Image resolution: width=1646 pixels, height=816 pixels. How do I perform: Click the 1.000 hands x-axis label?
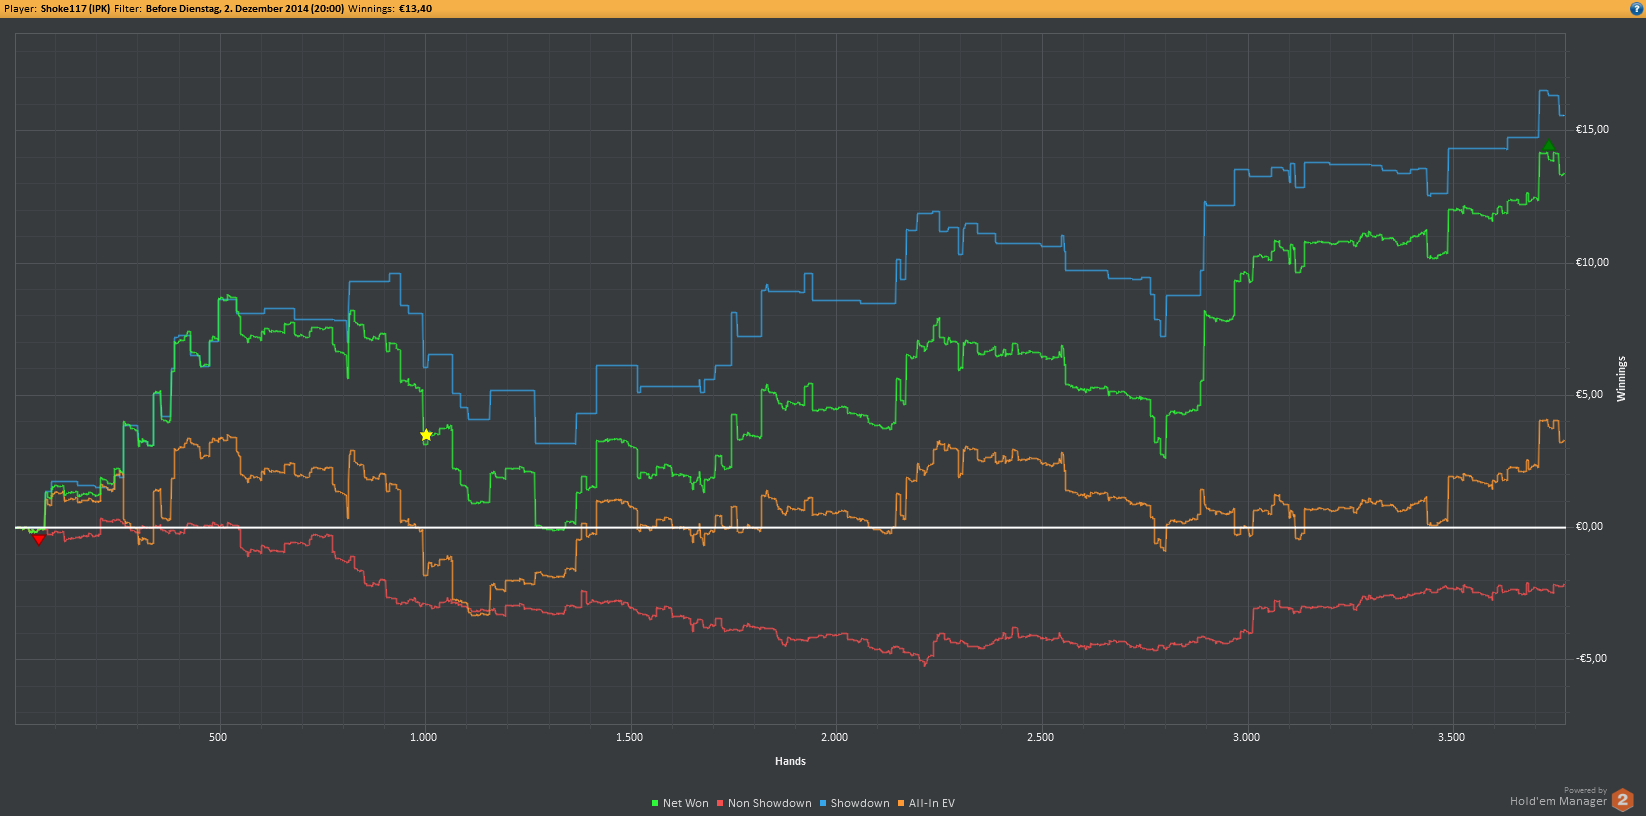coord(424,737)
